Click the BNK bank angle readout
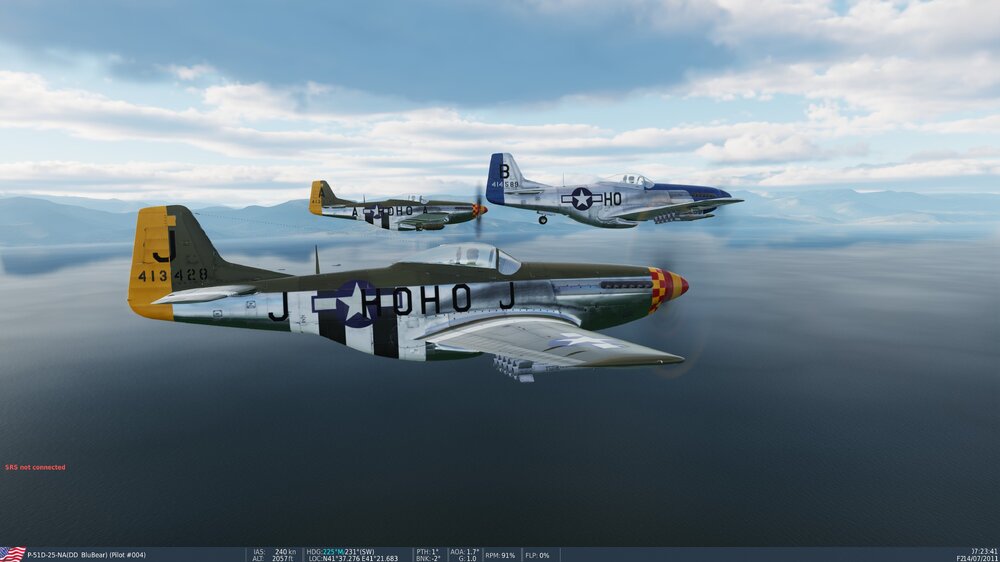Viewport: 1000px width, 562px height. [x=428, y=558]
